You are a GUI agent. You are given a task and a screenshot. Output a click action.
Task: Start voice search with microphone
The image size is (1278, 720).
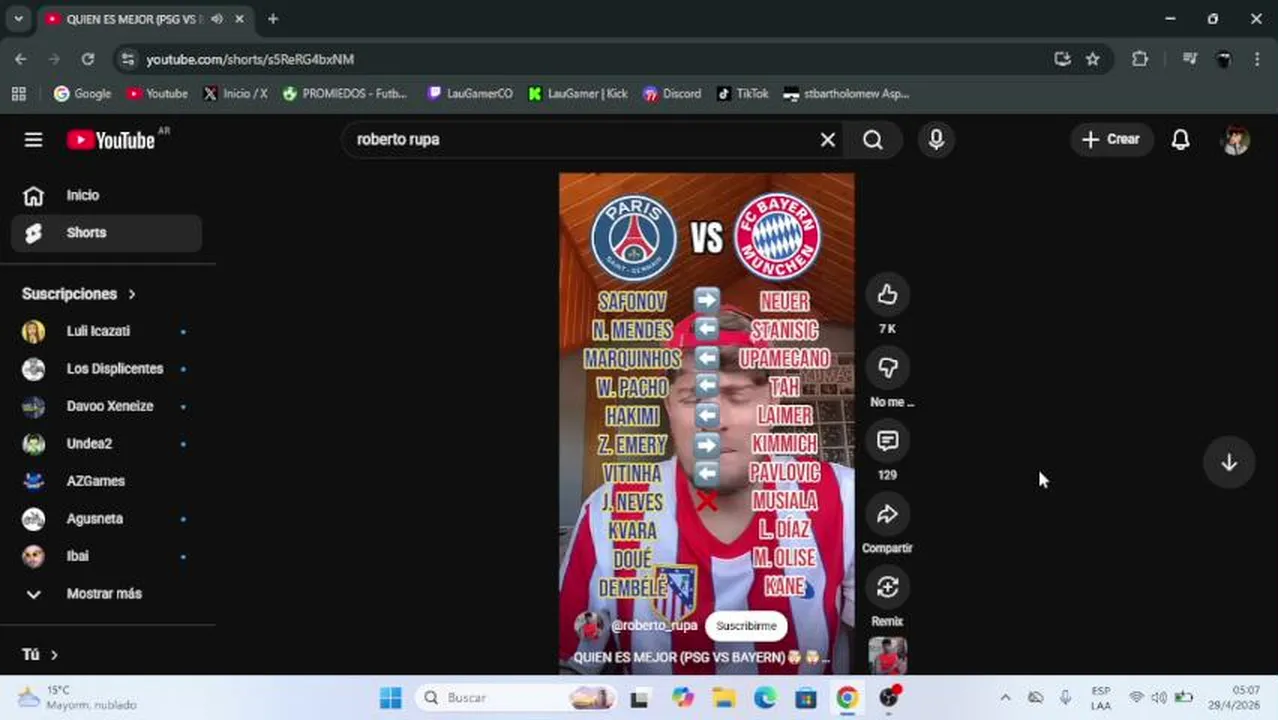click(x=936, y=140)
